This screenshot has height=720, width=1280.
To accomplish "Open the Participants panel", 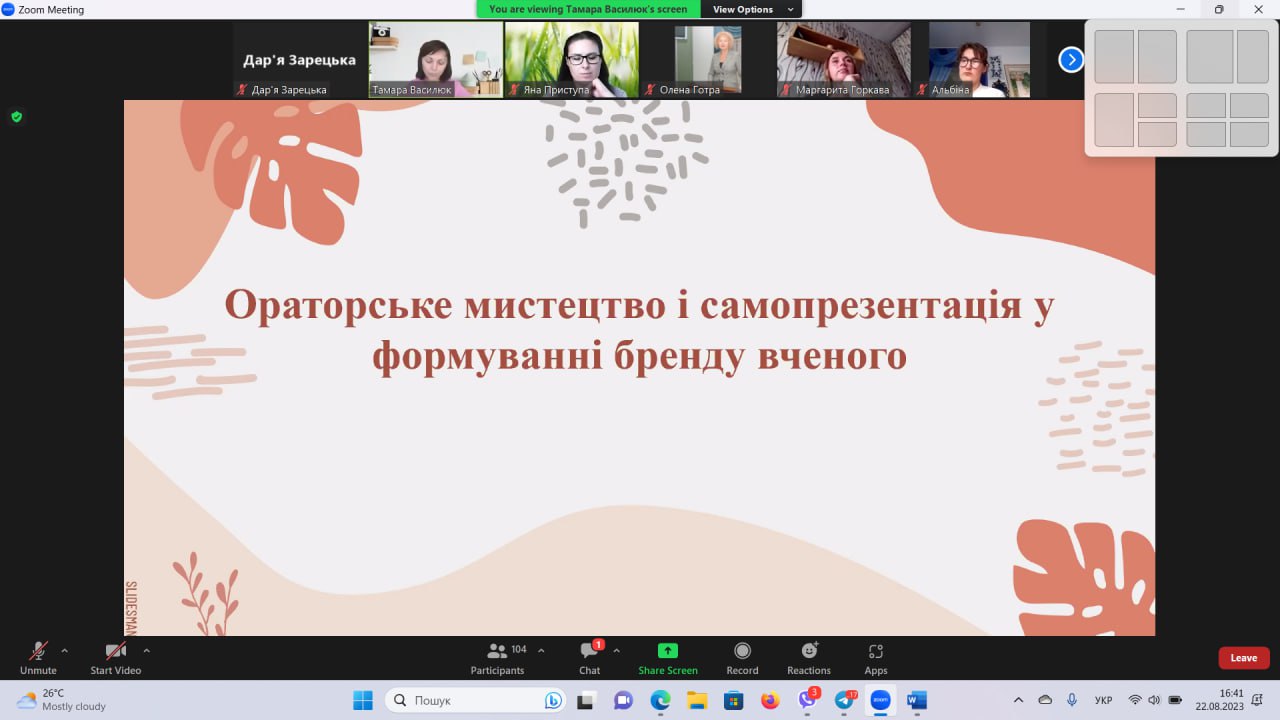I will [x=497, y=658].
